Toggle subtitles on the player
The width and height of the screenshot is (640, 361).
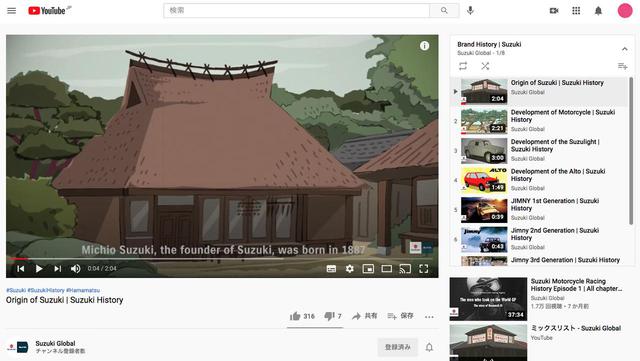pos(331,269)
